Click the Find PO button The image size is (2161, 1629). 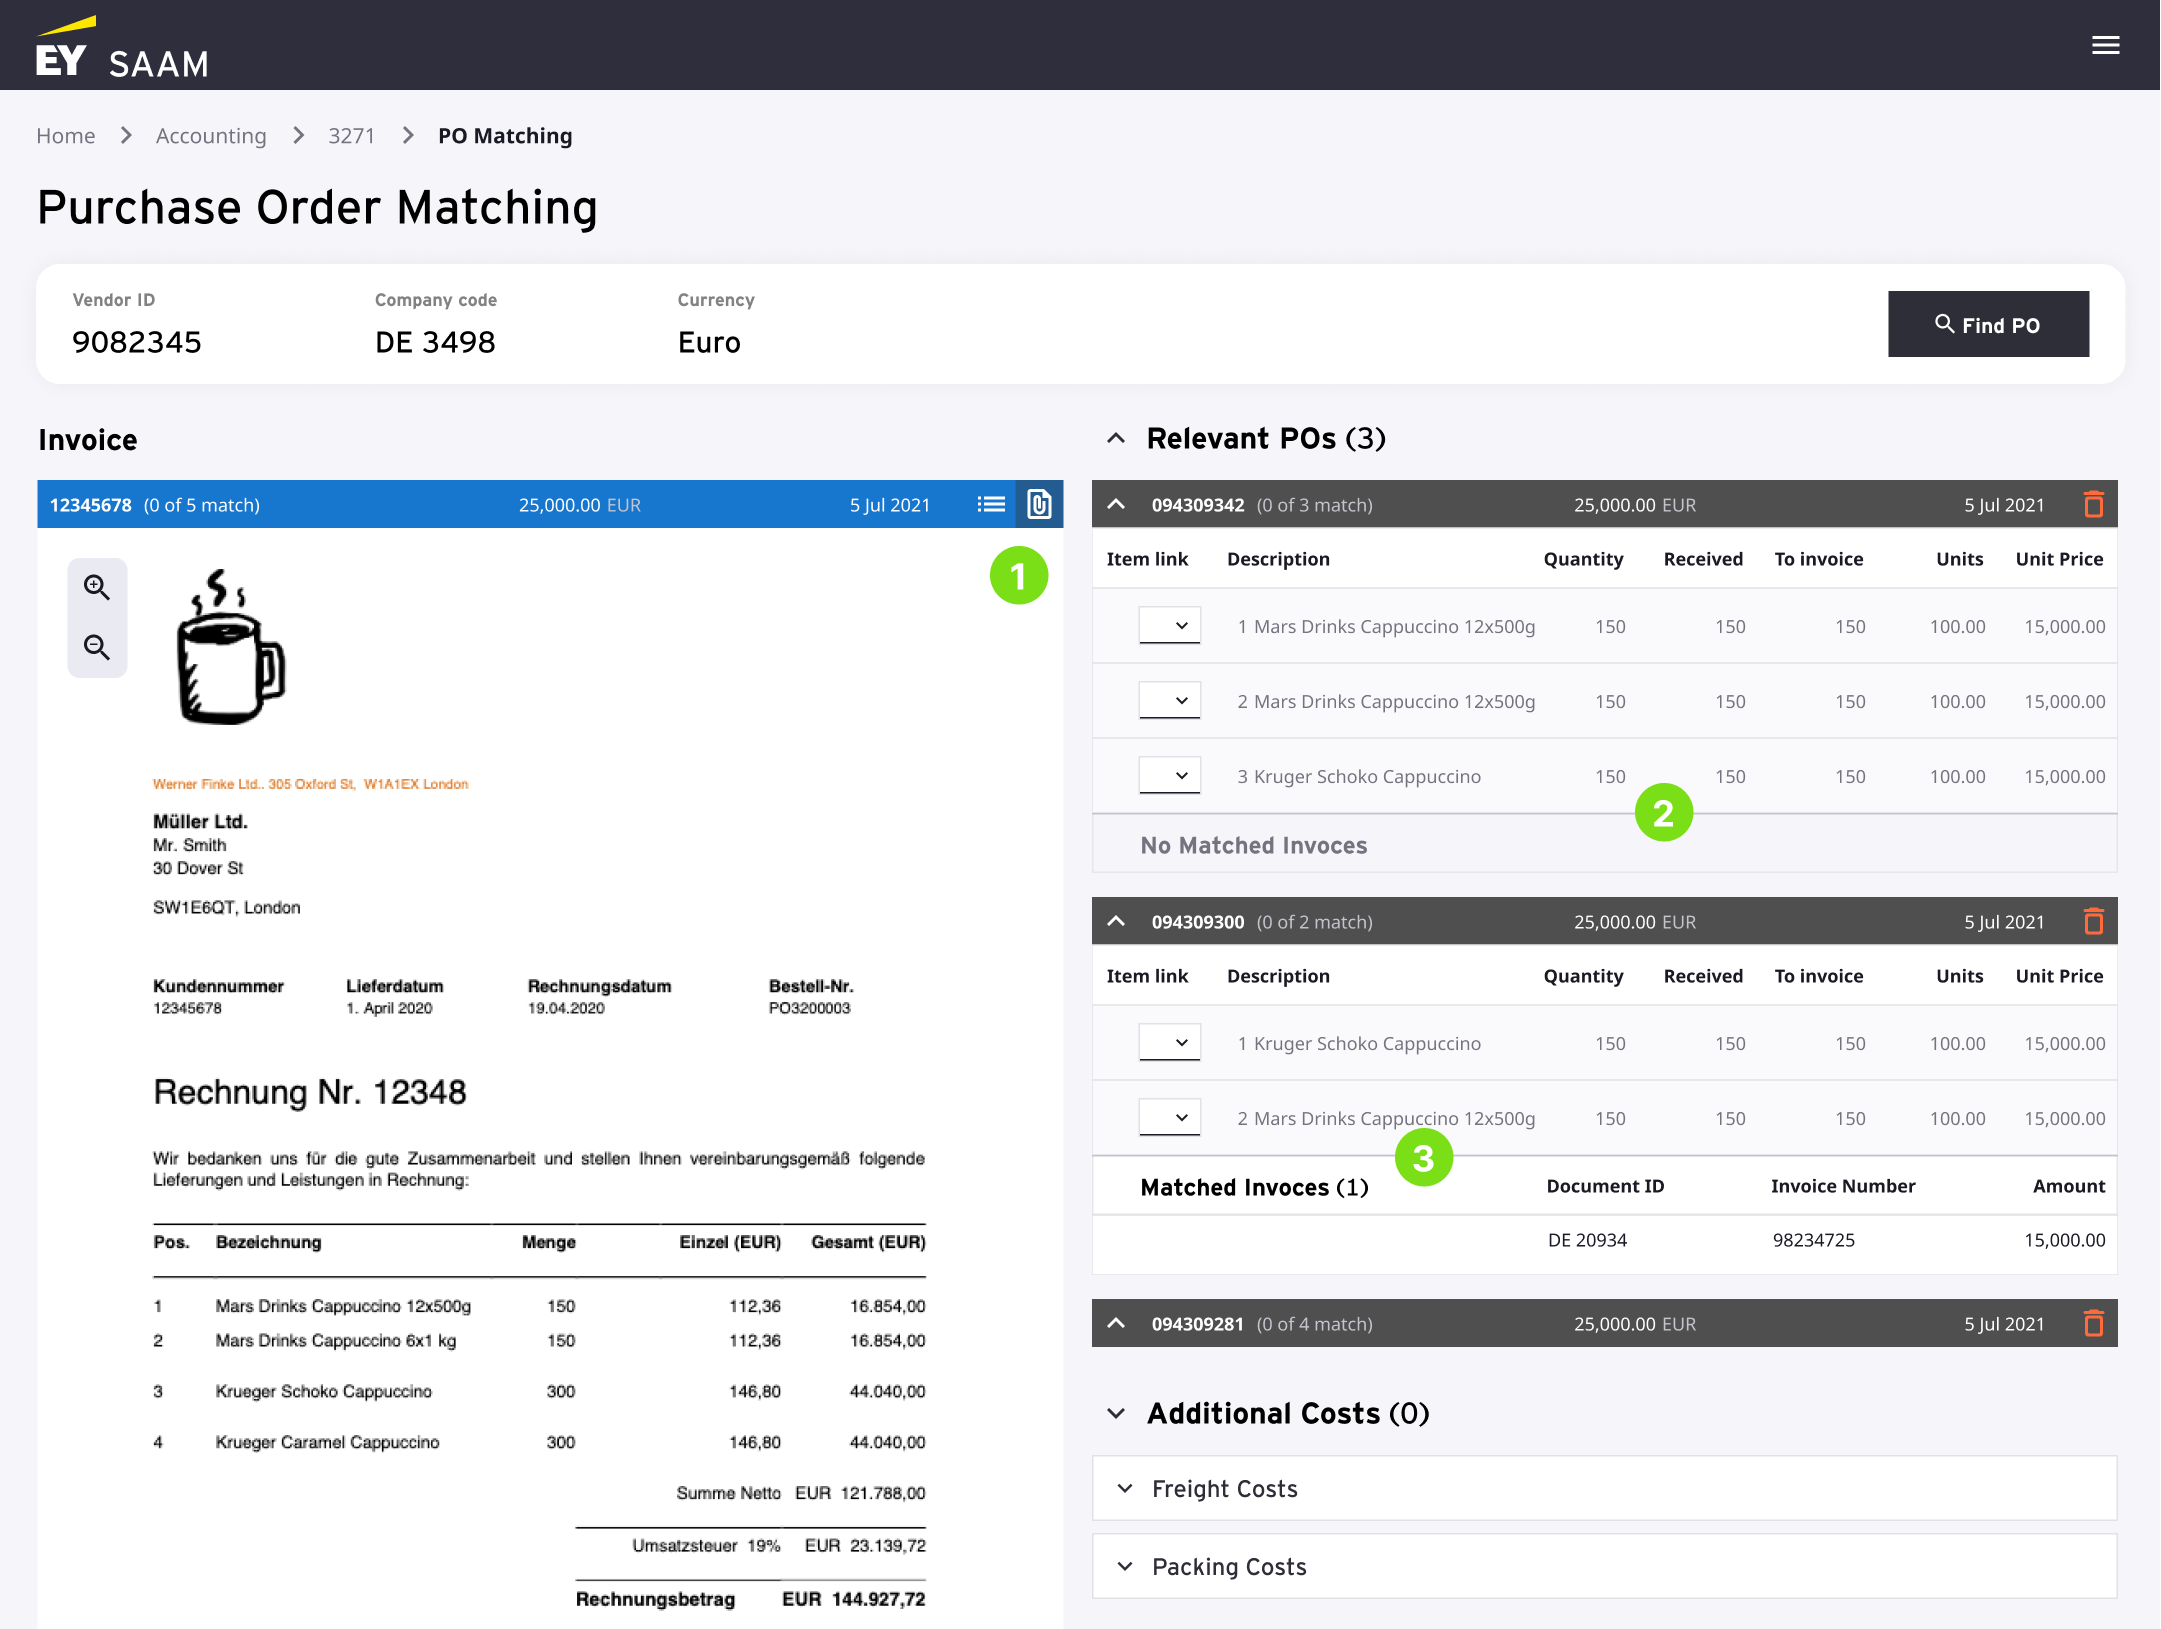pyautogui.click(x=1987, y=324)
